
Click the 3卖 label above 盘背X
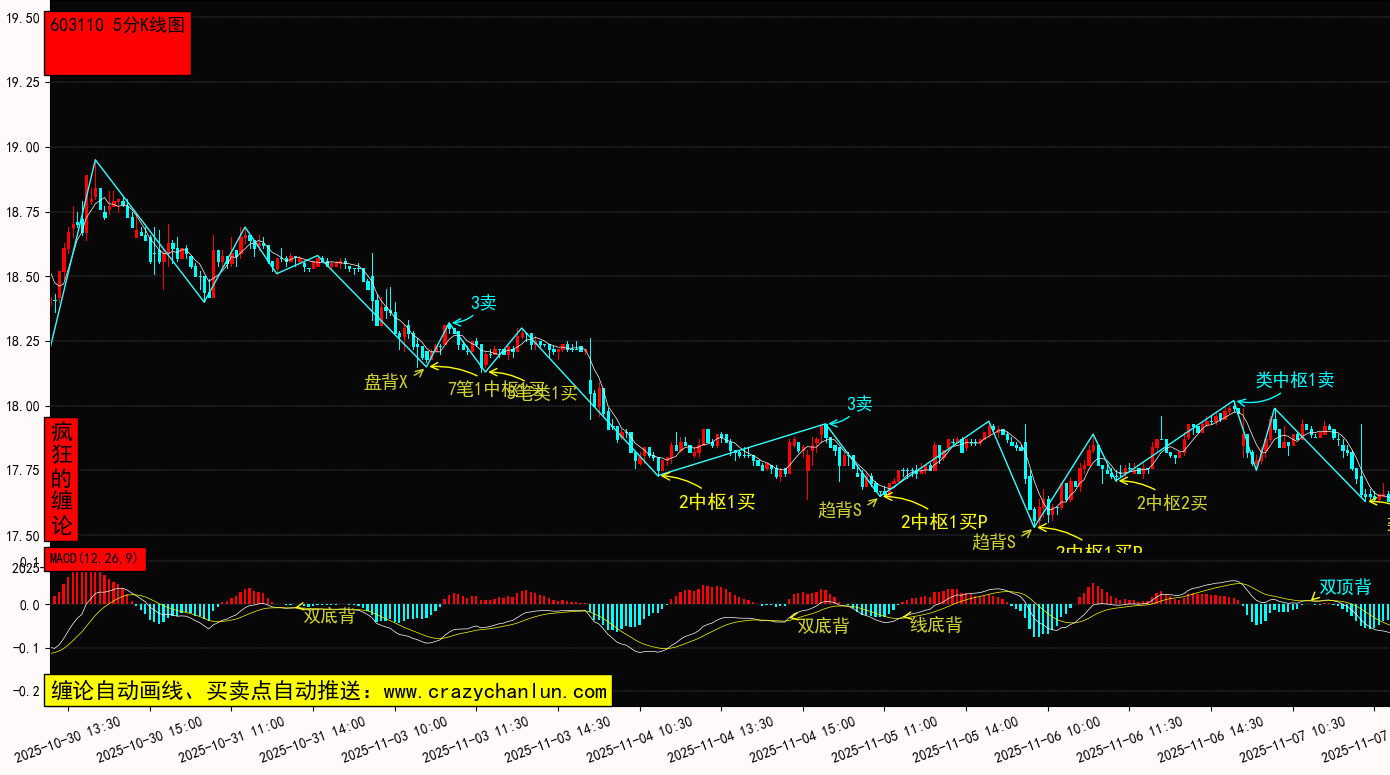(x=483, y=303)
